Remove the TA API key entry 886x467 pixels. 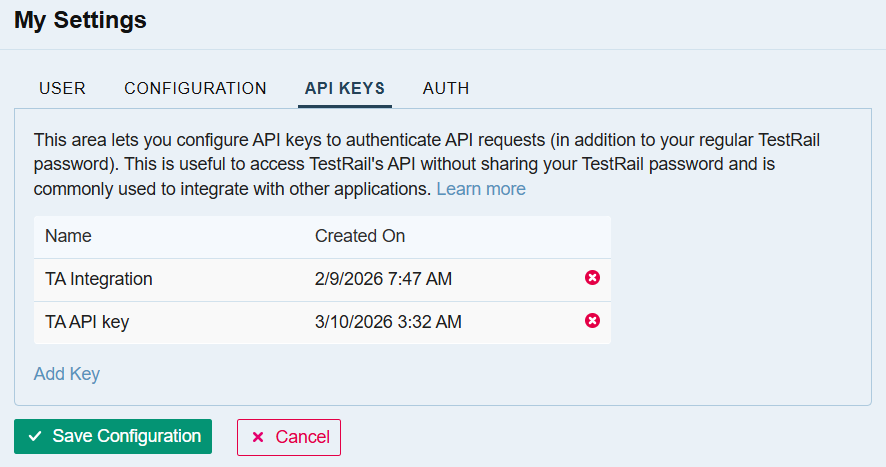point(592,321)
